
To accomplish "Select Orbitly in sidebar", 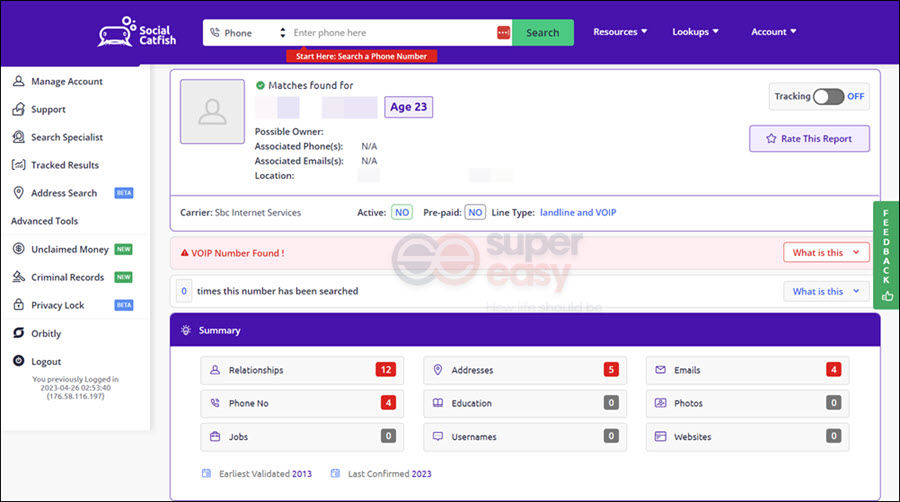I will 46,333.
